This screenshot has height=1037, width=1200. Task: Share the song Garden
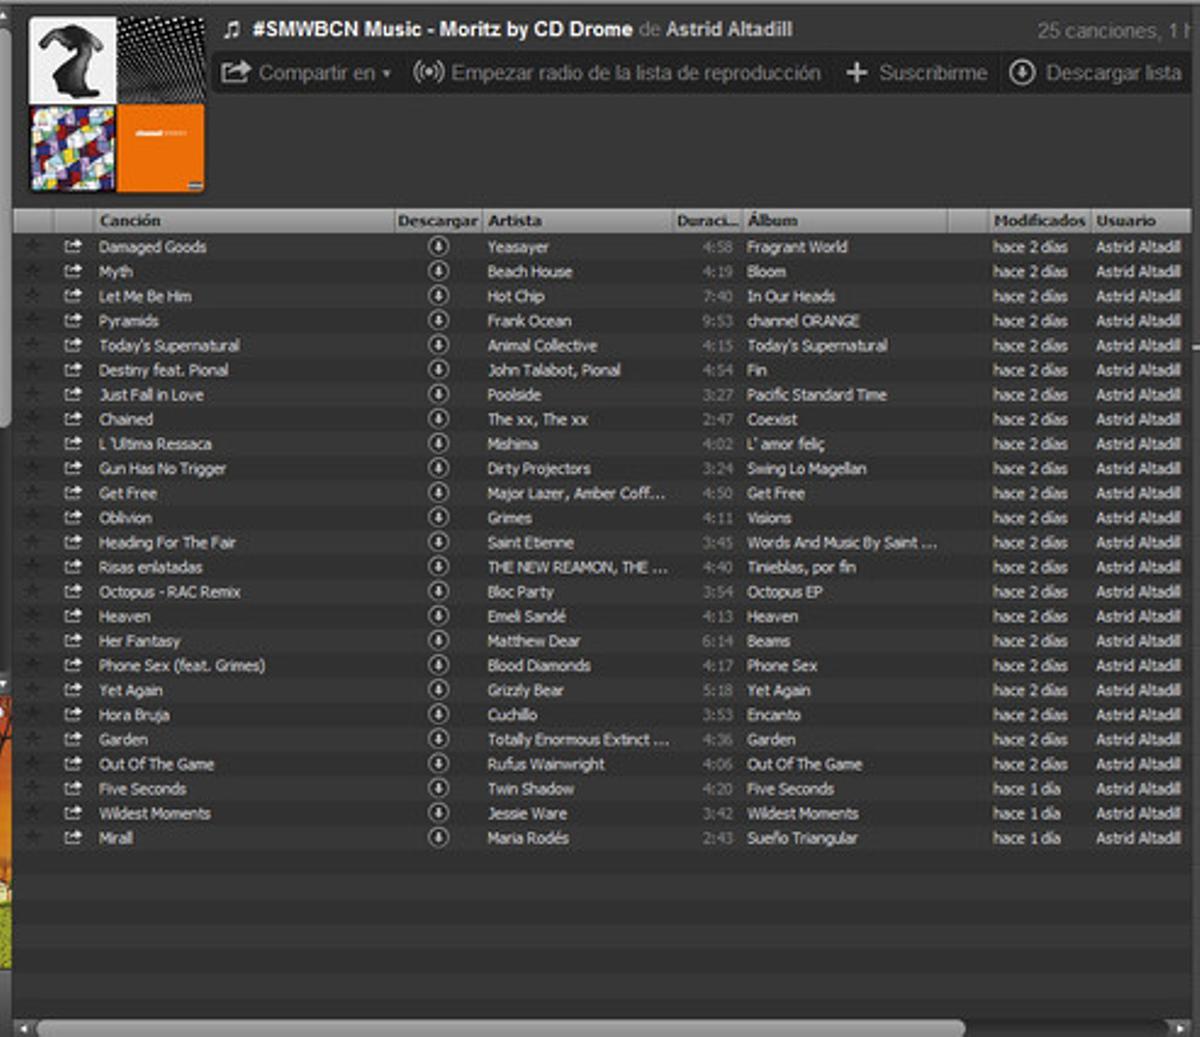(73, 739)
